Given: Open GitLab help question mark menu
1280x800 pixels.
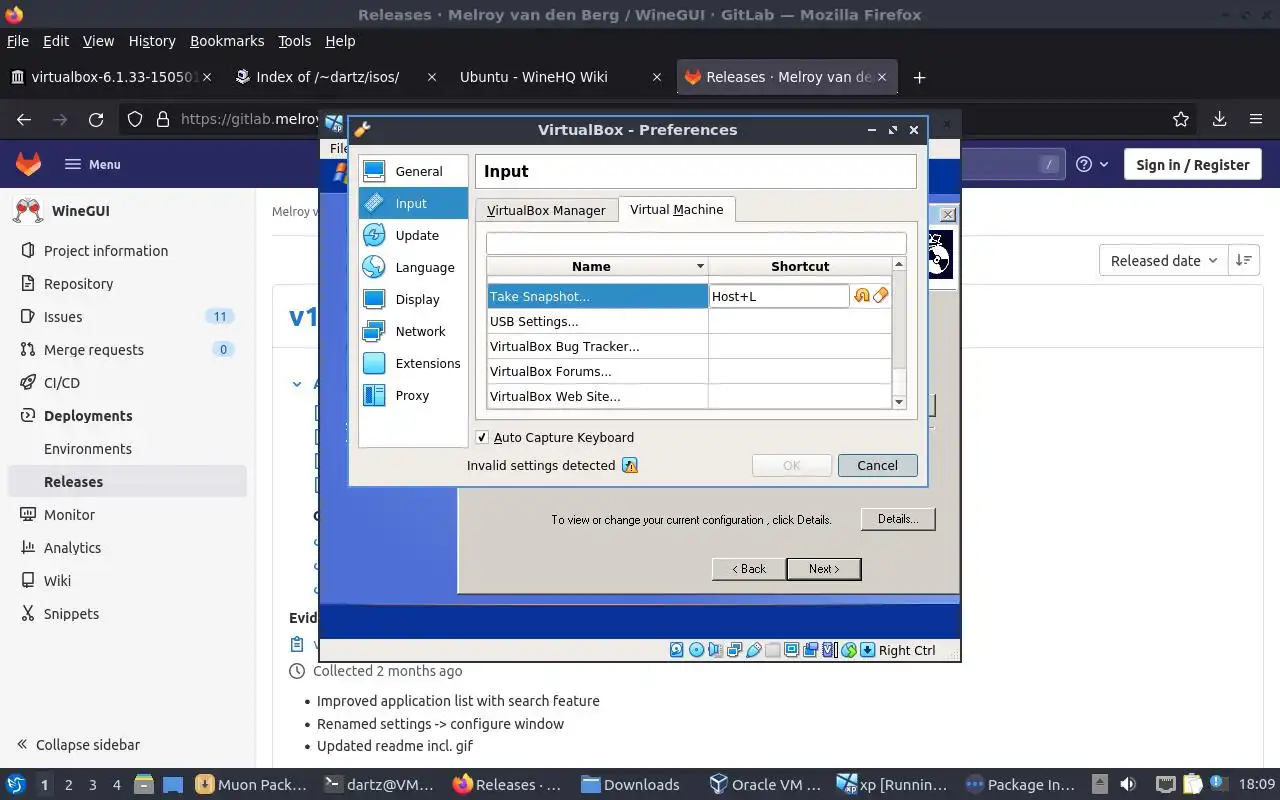Looking at the screenshot, I should click(1092, 164).
